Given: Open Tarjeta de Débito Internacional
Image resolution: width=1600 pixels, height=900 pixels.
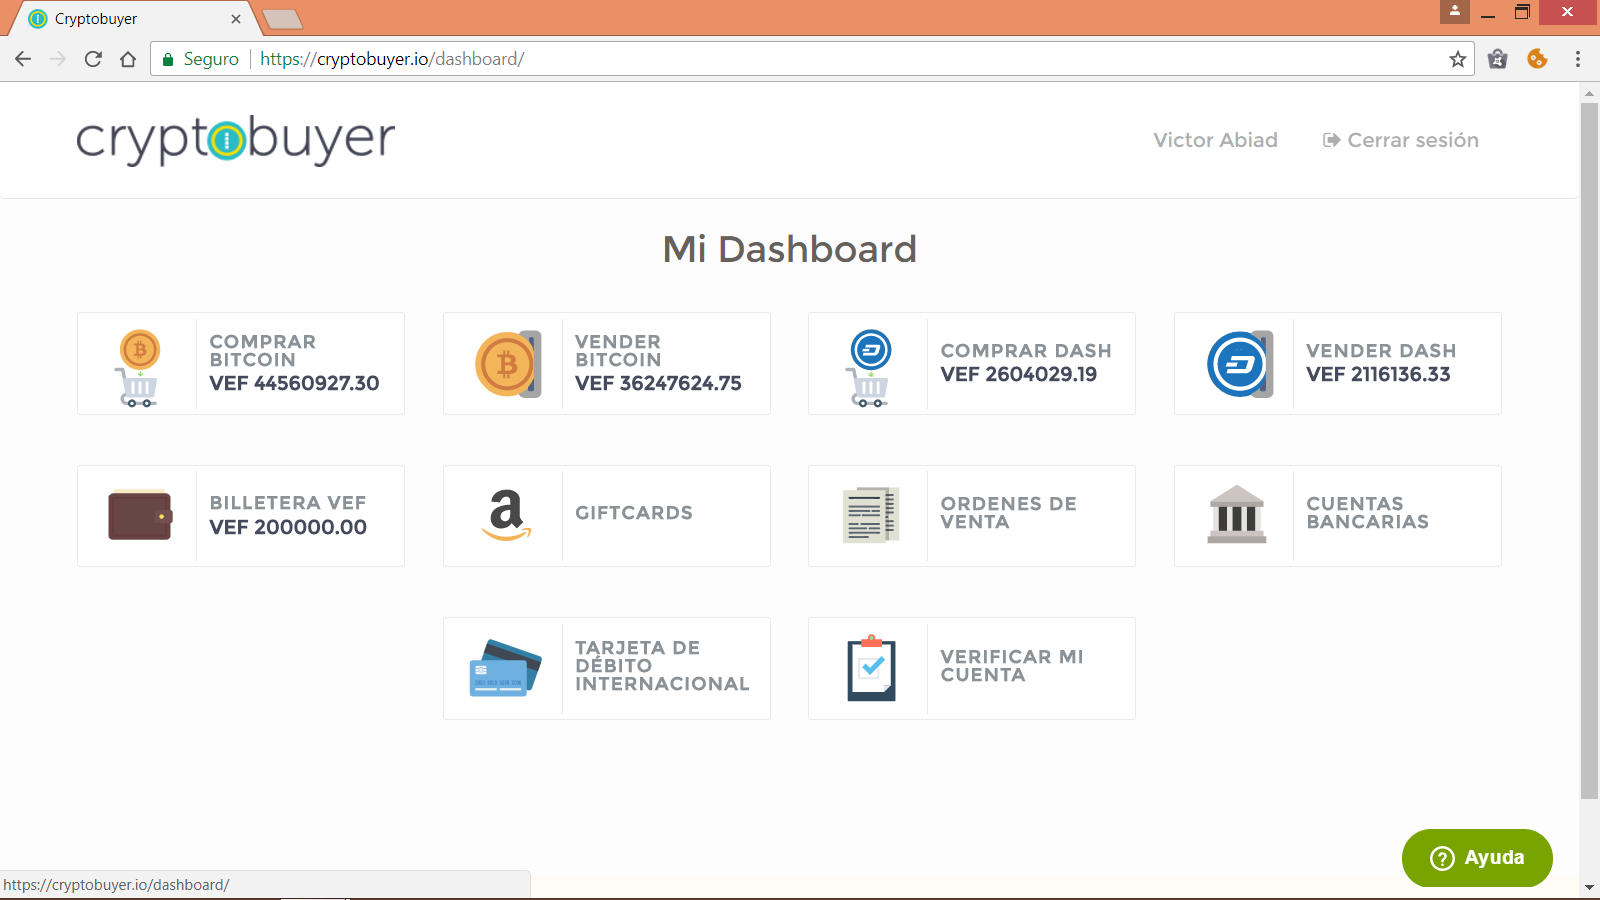Looking at the screenshot, I should pyautogui.click(x=607, y=668).
